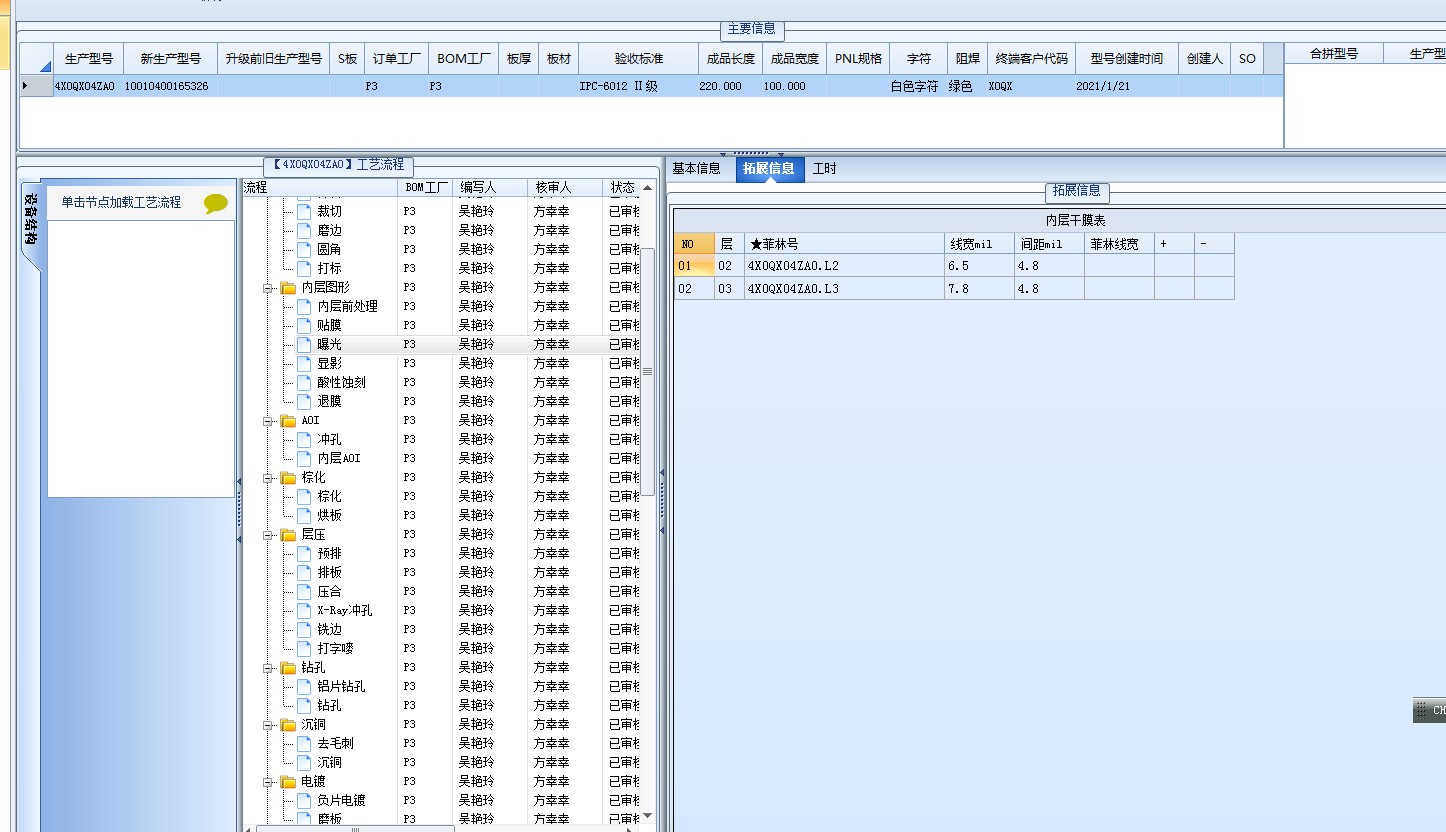Viewport: 1446px width, 832px height.
Task: Click film number 4X0QX04ZA0.L3 cell
Action: coord(844,288)
